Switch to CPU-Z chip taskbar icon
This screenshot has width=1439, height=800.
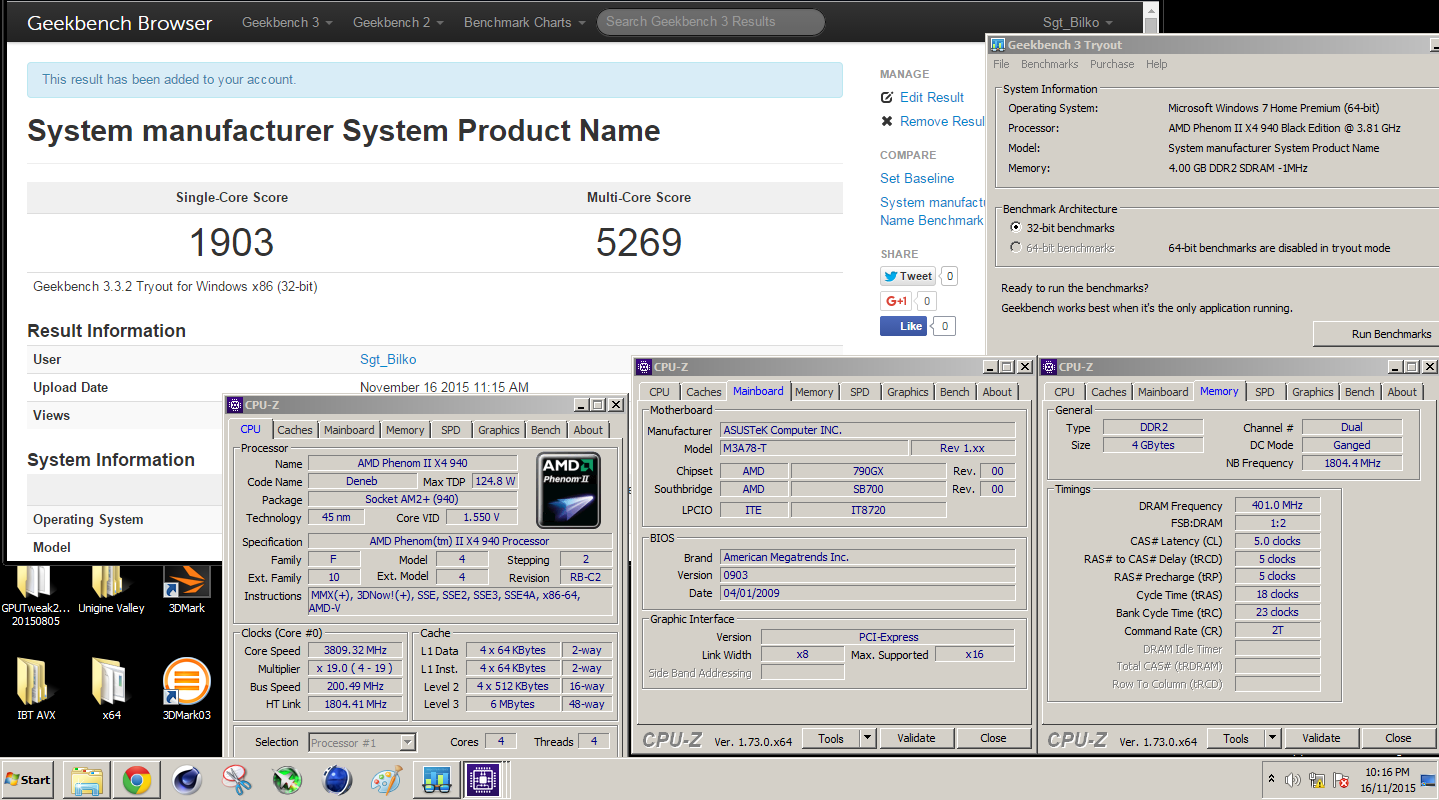pyautogui.click(x=485, y=780)
